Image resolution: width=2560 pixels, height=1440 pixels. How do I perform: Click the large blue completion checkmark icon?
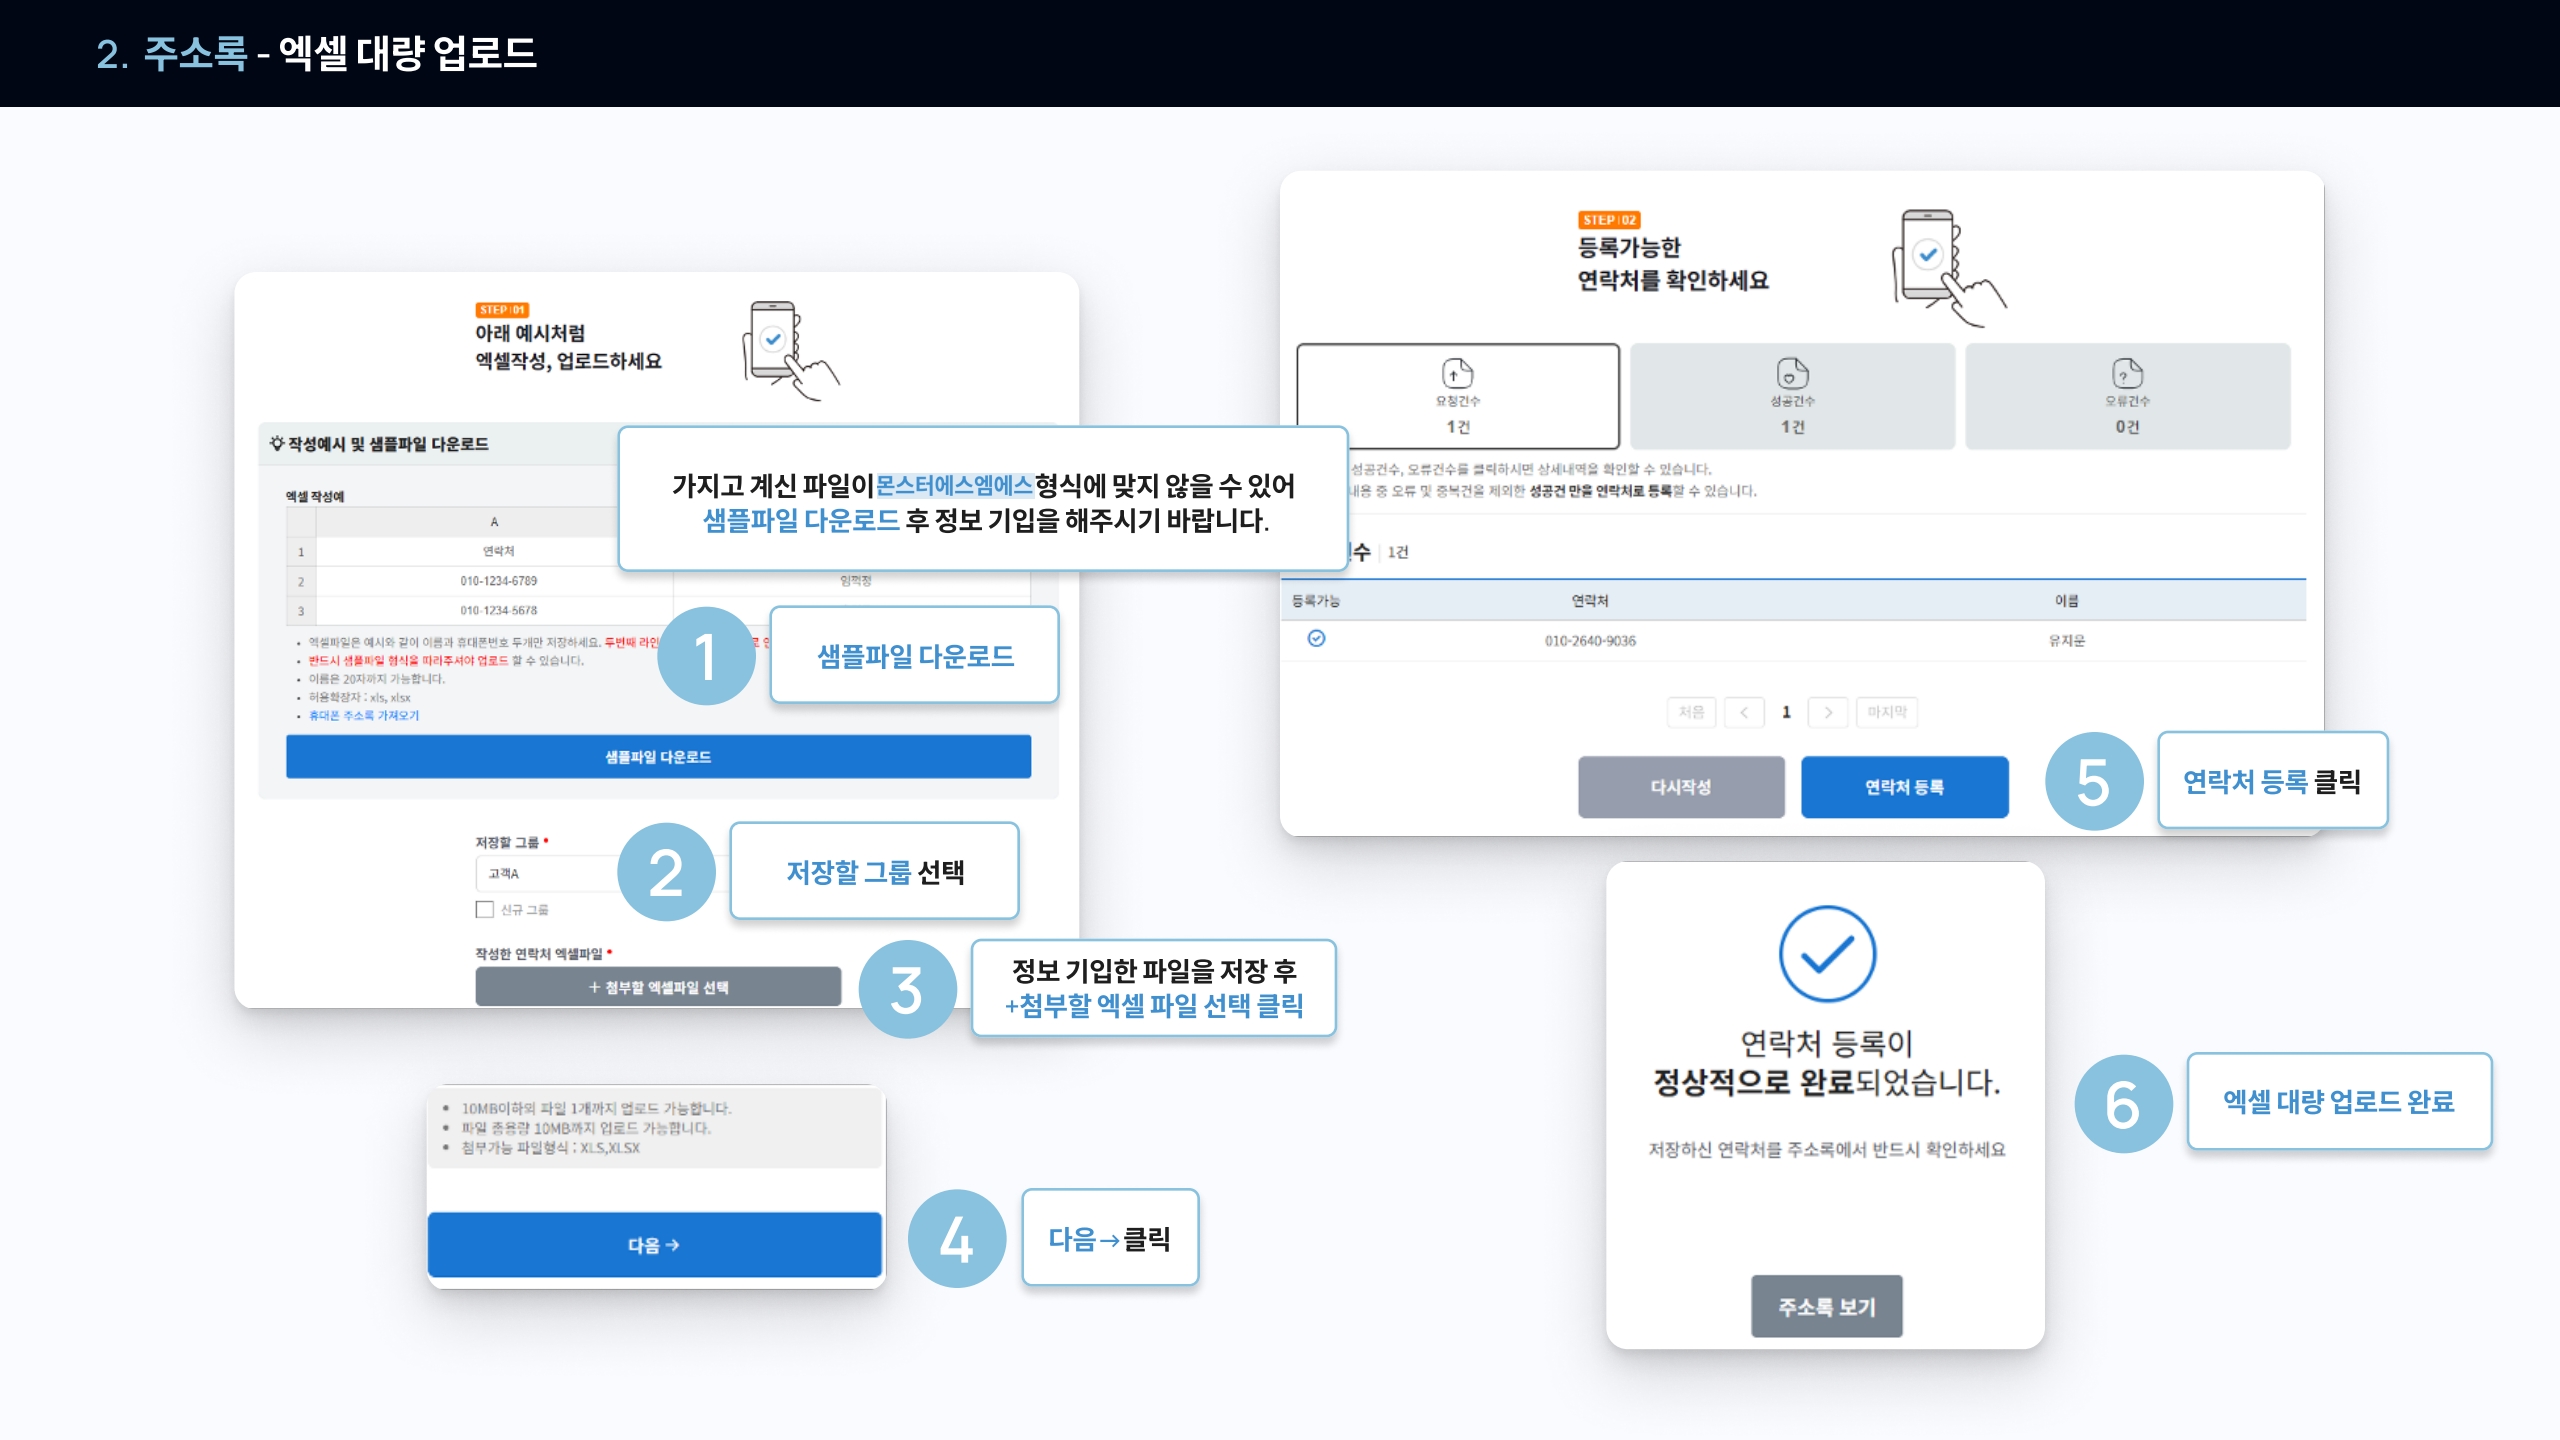(x=1827, y=954)
